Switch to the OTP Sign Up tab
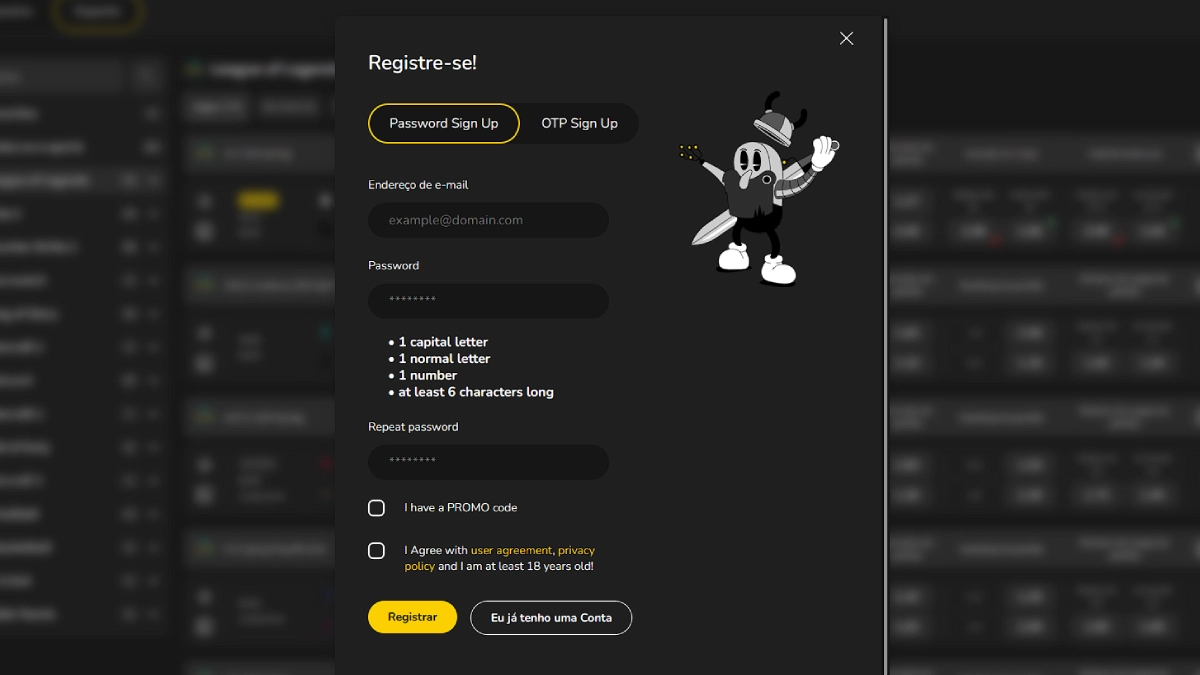This screenshot has height=675, width=1200. (x=579, y=123)
